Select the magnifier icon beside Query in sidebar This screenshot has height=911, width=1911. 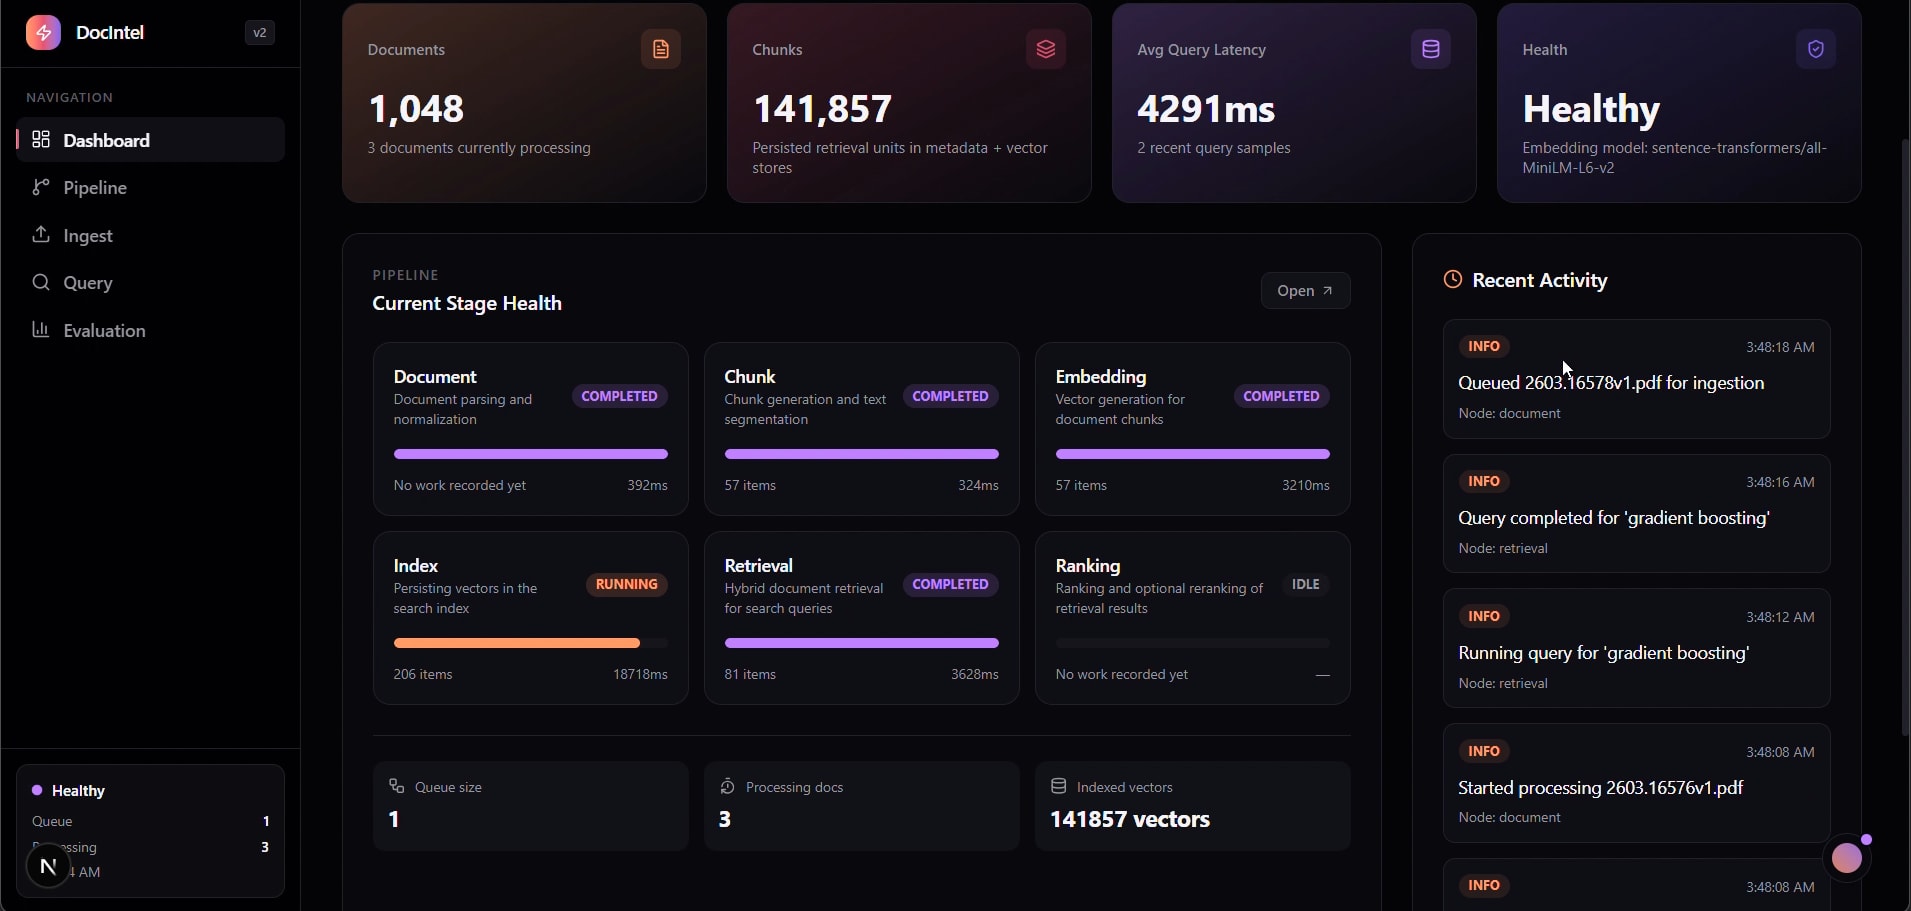(41, 283)
